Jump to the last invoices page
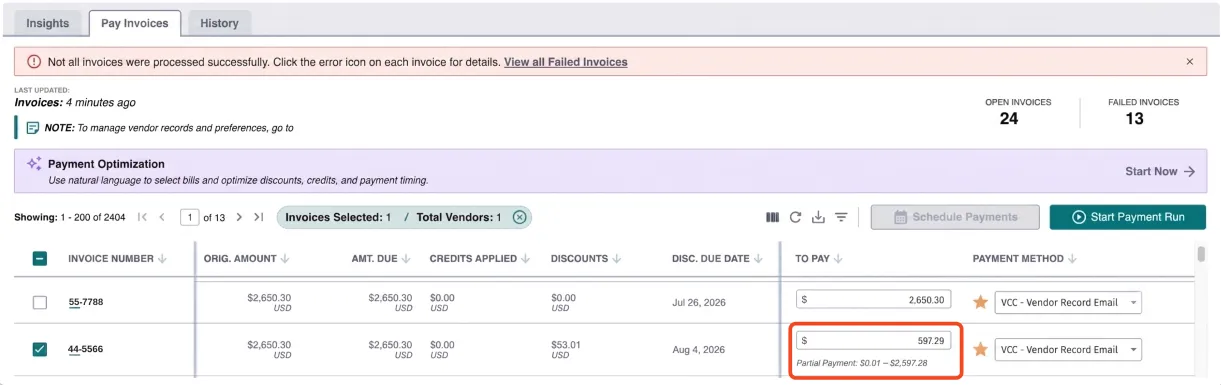 coord(259,217)
